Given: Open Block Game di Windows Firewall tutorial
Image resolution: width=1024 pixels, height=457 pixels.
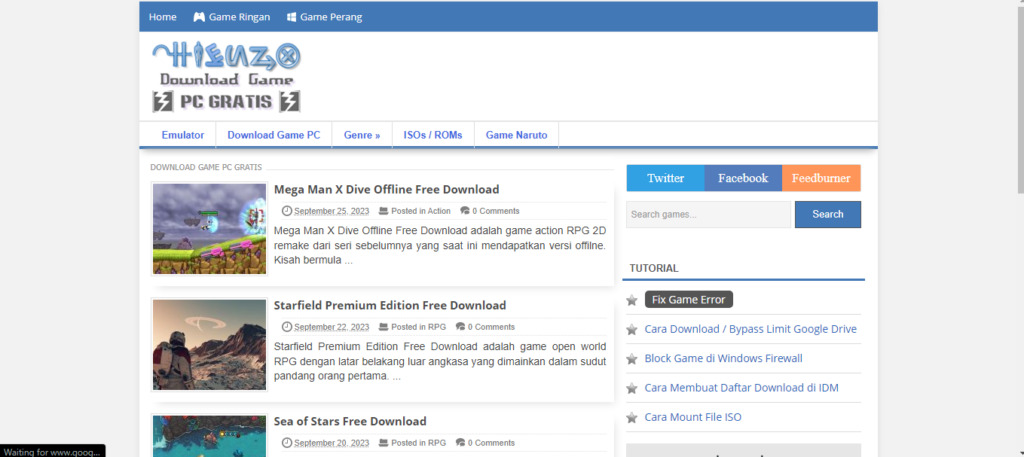Looking at the screenshot, I should pyautogui.click(x=724, y=358).
